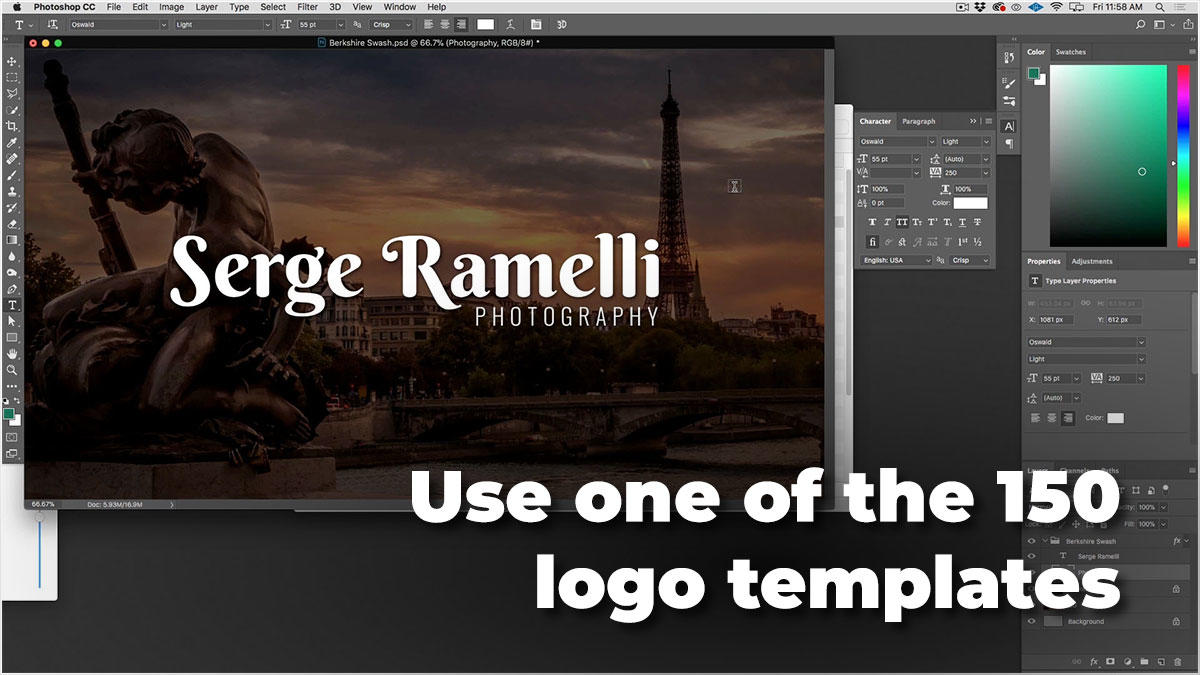
Task: Toggle text orientation in options bar
Action: 51,24
